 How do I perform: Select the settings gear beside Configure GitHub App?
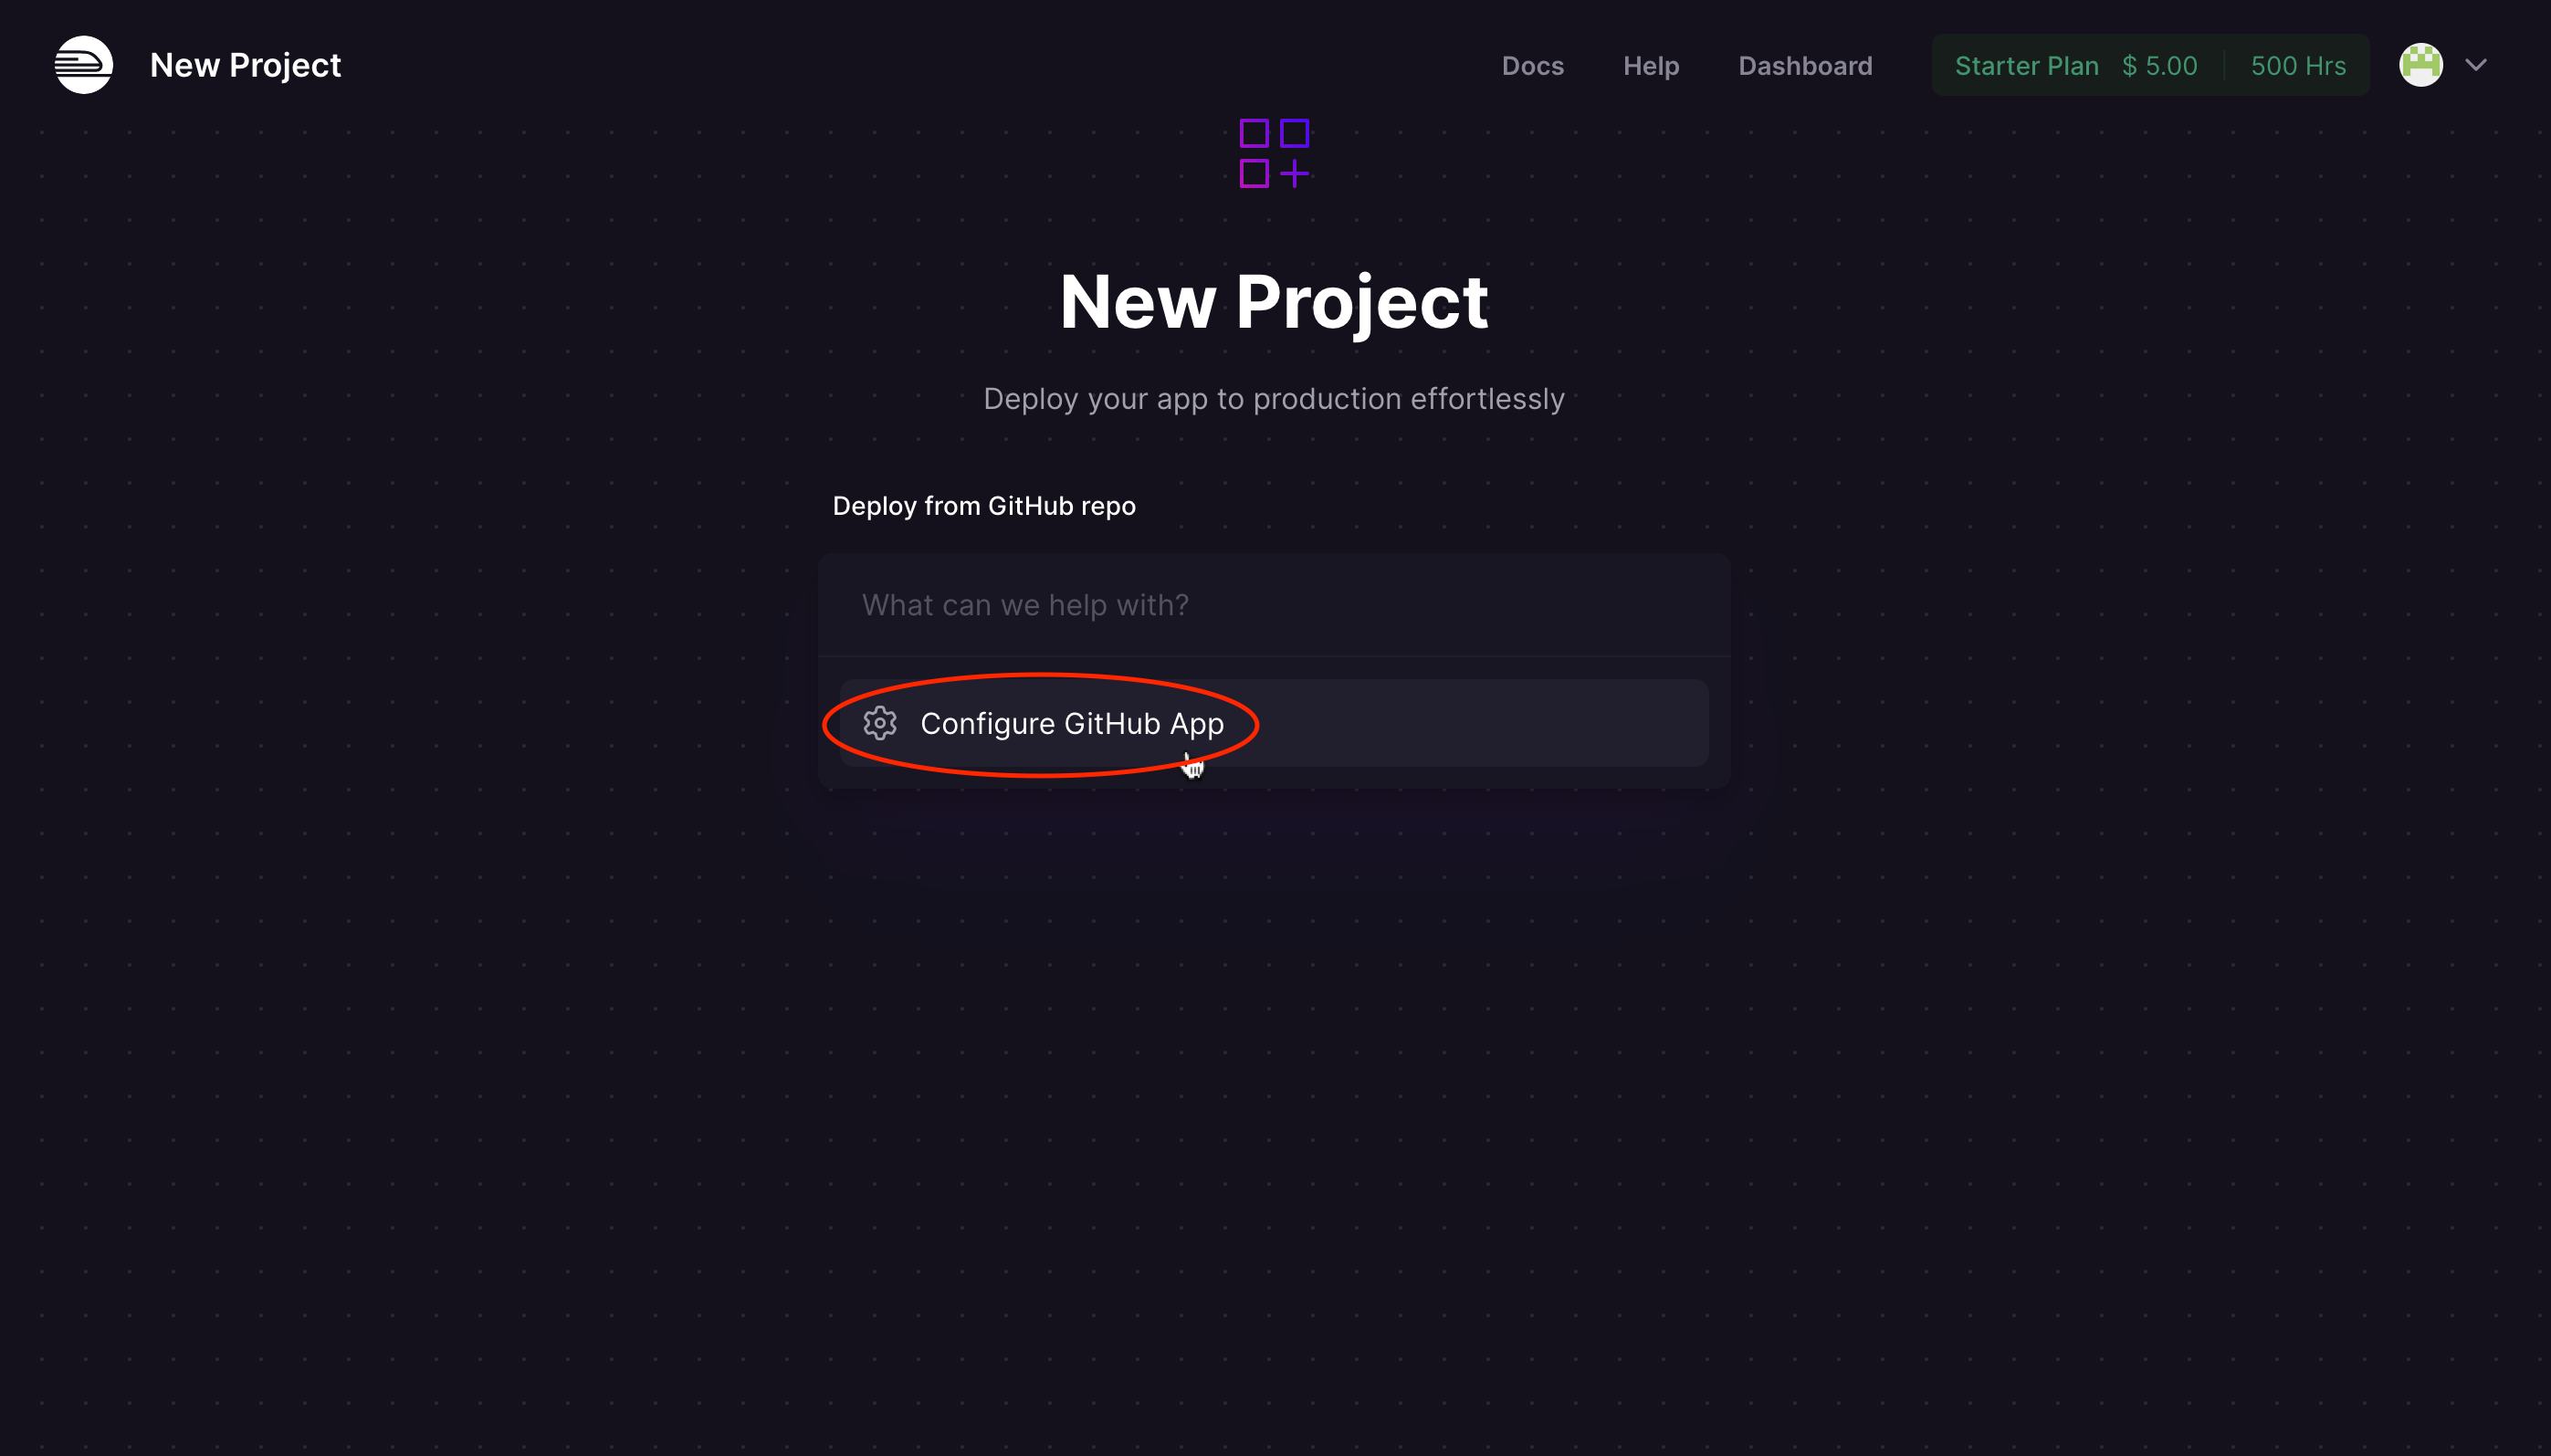tap(879, 723)
